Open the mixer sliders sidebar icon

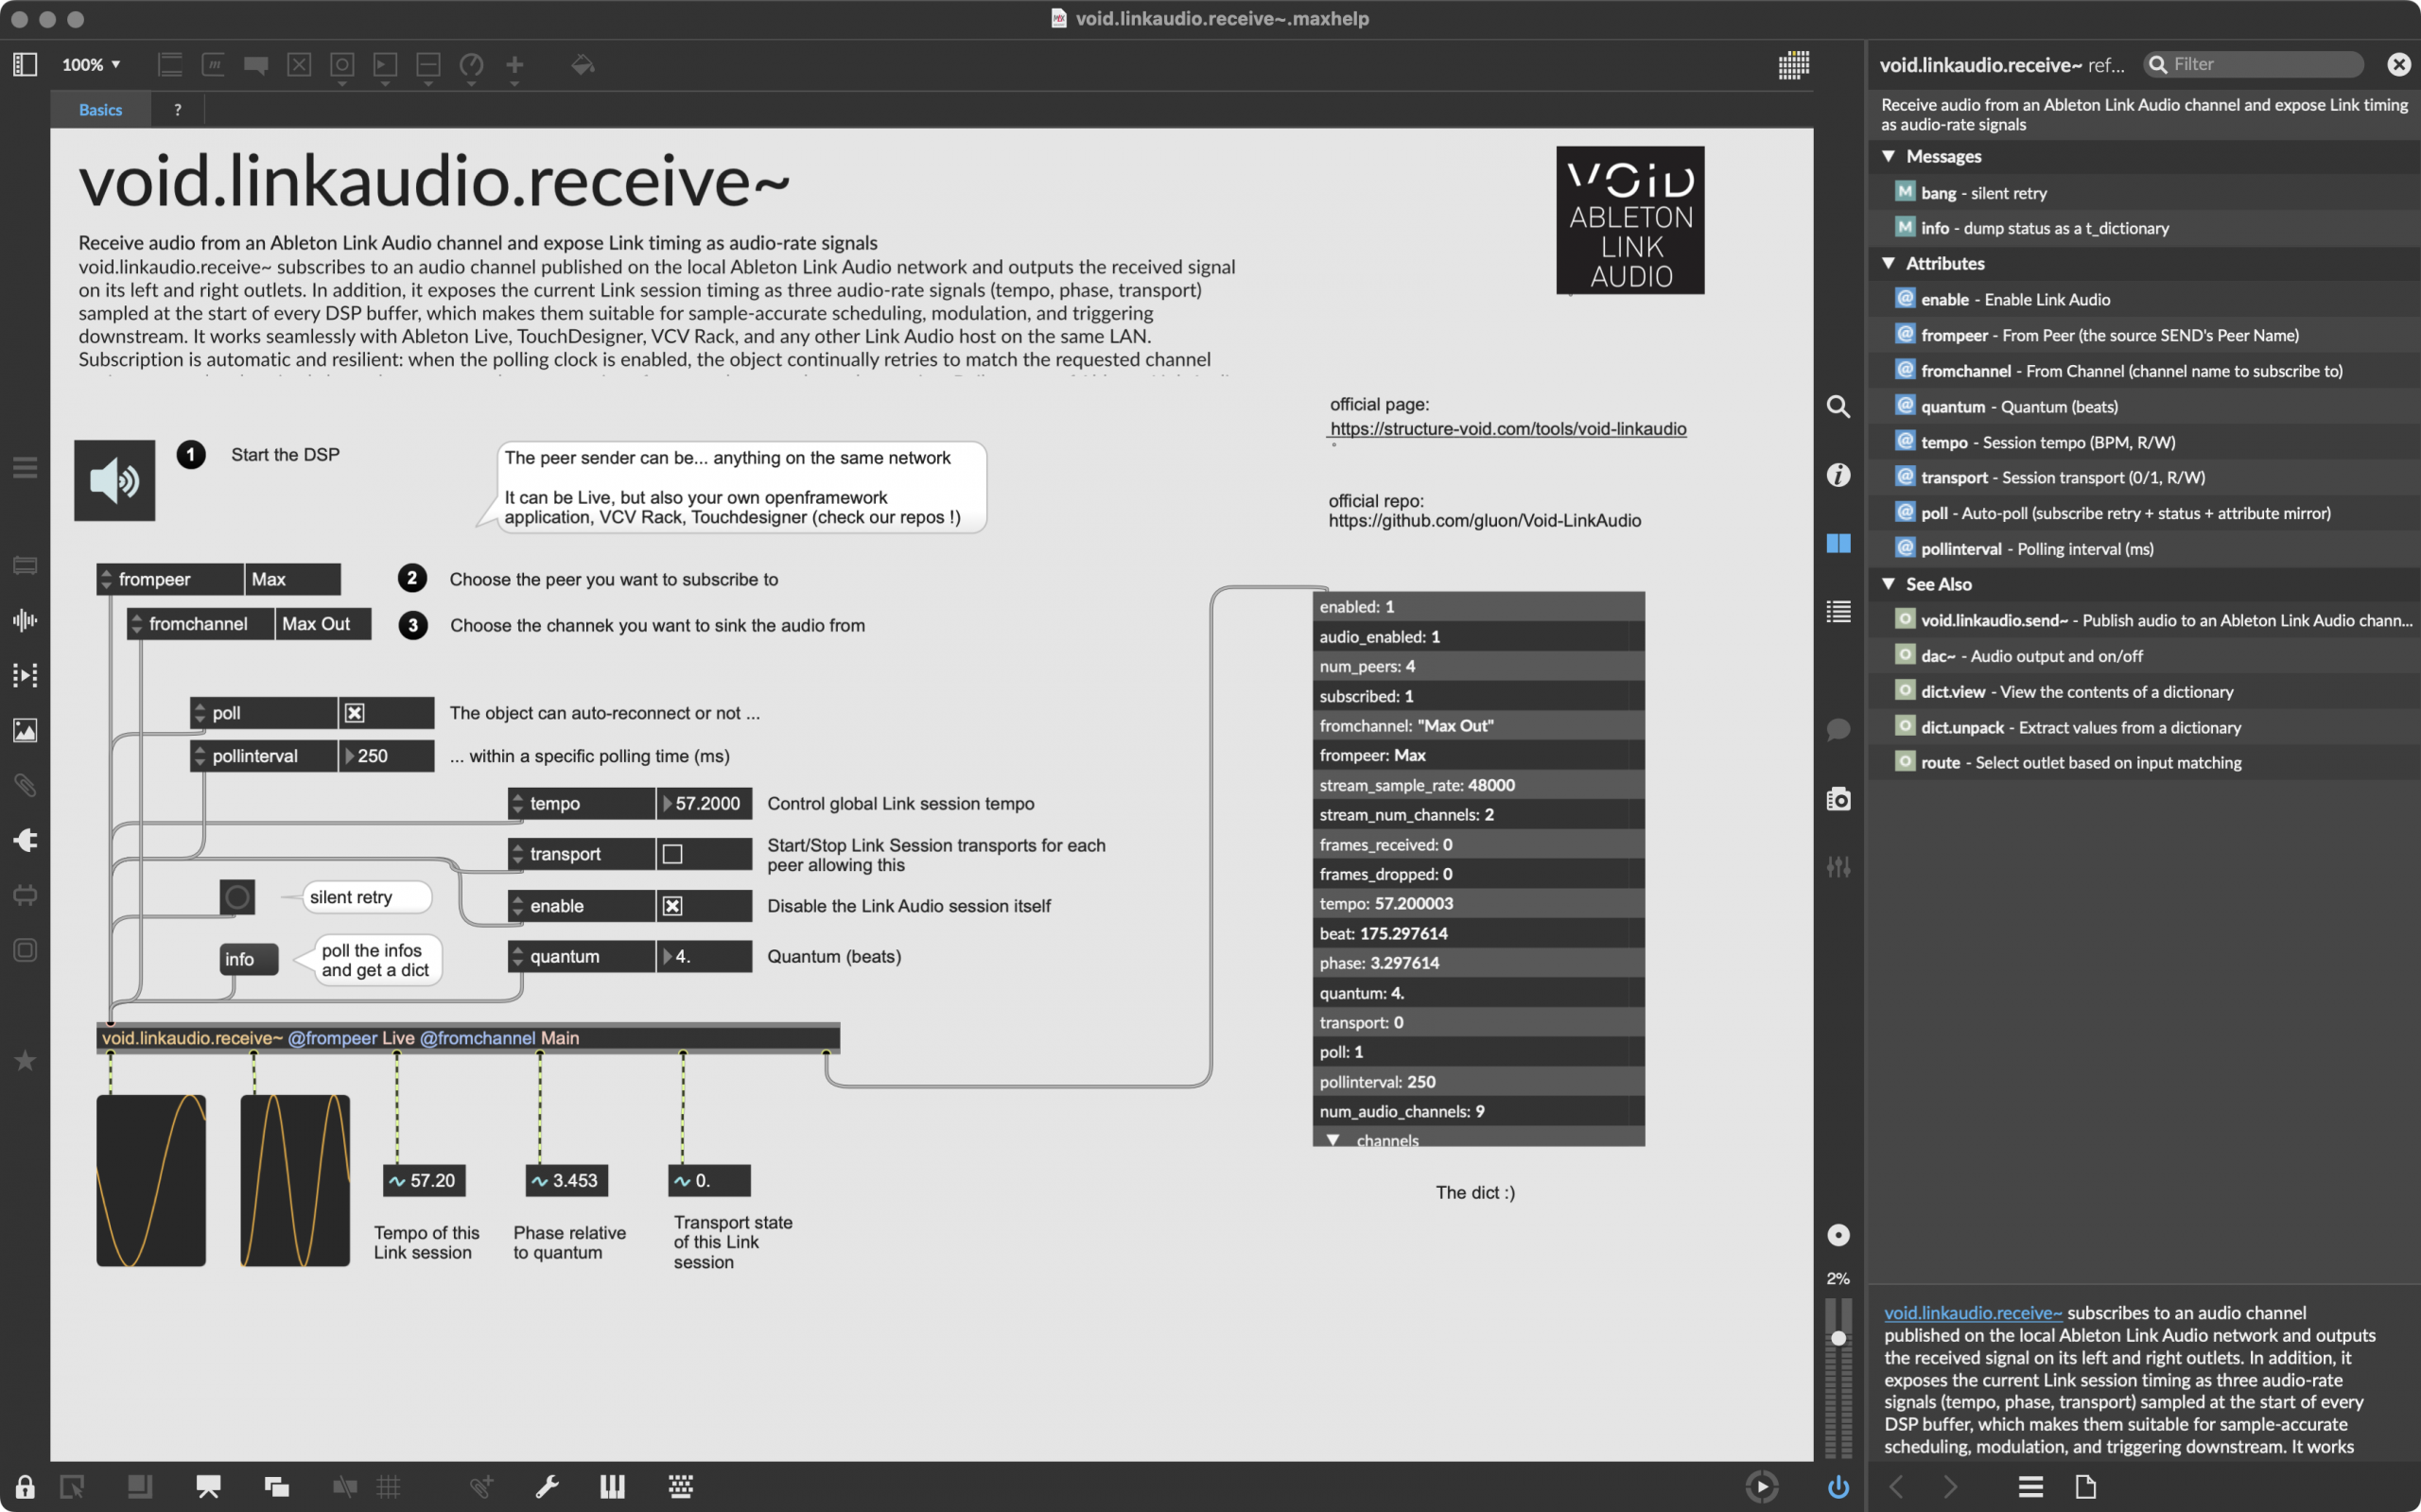[x=1838, y=867]
